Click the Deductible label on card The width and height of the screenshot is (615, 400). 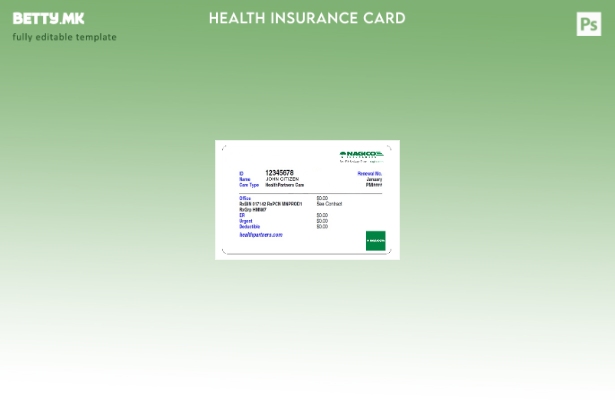pyautogui.click(x=250, y=227)
